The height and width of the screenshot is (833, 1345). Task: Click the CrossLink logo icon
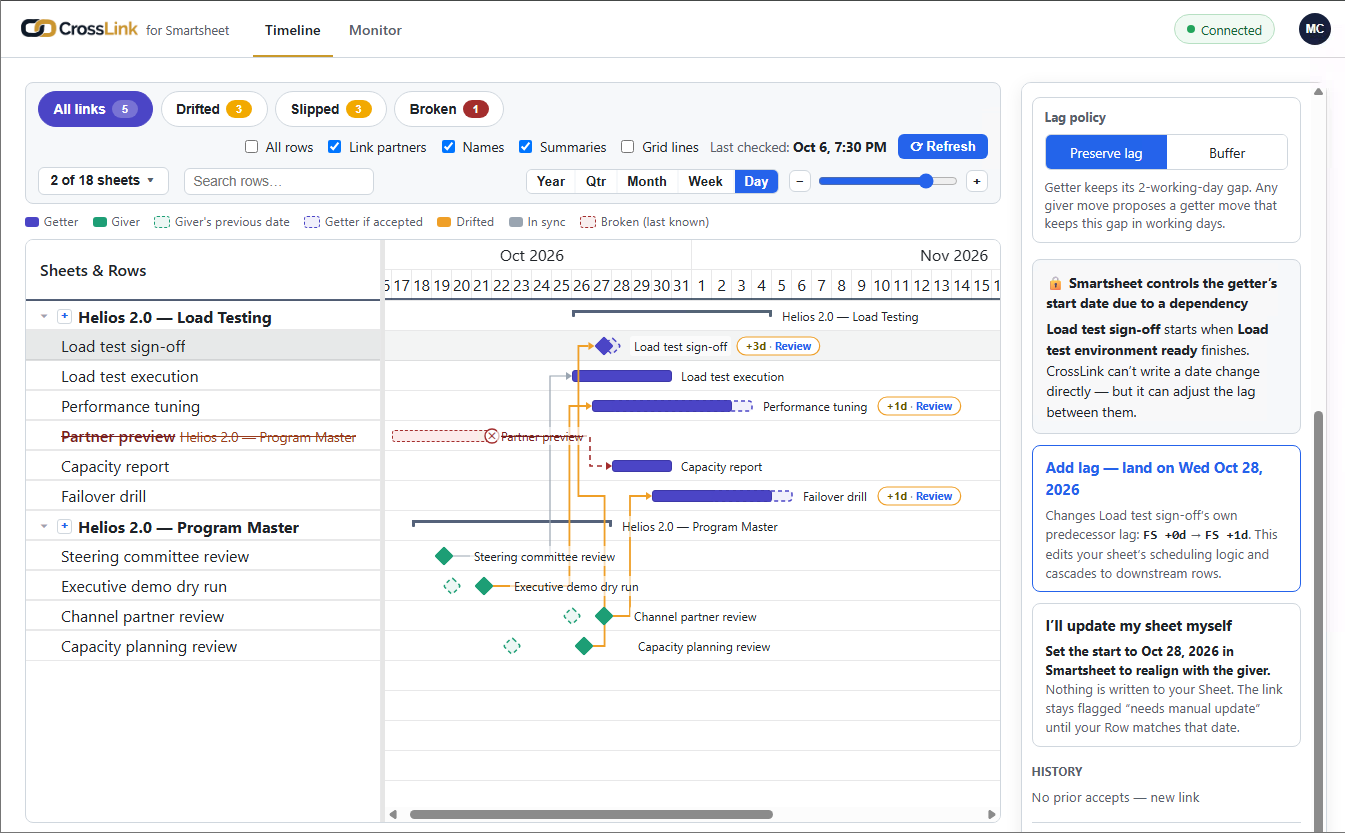(x=38, y=29)
